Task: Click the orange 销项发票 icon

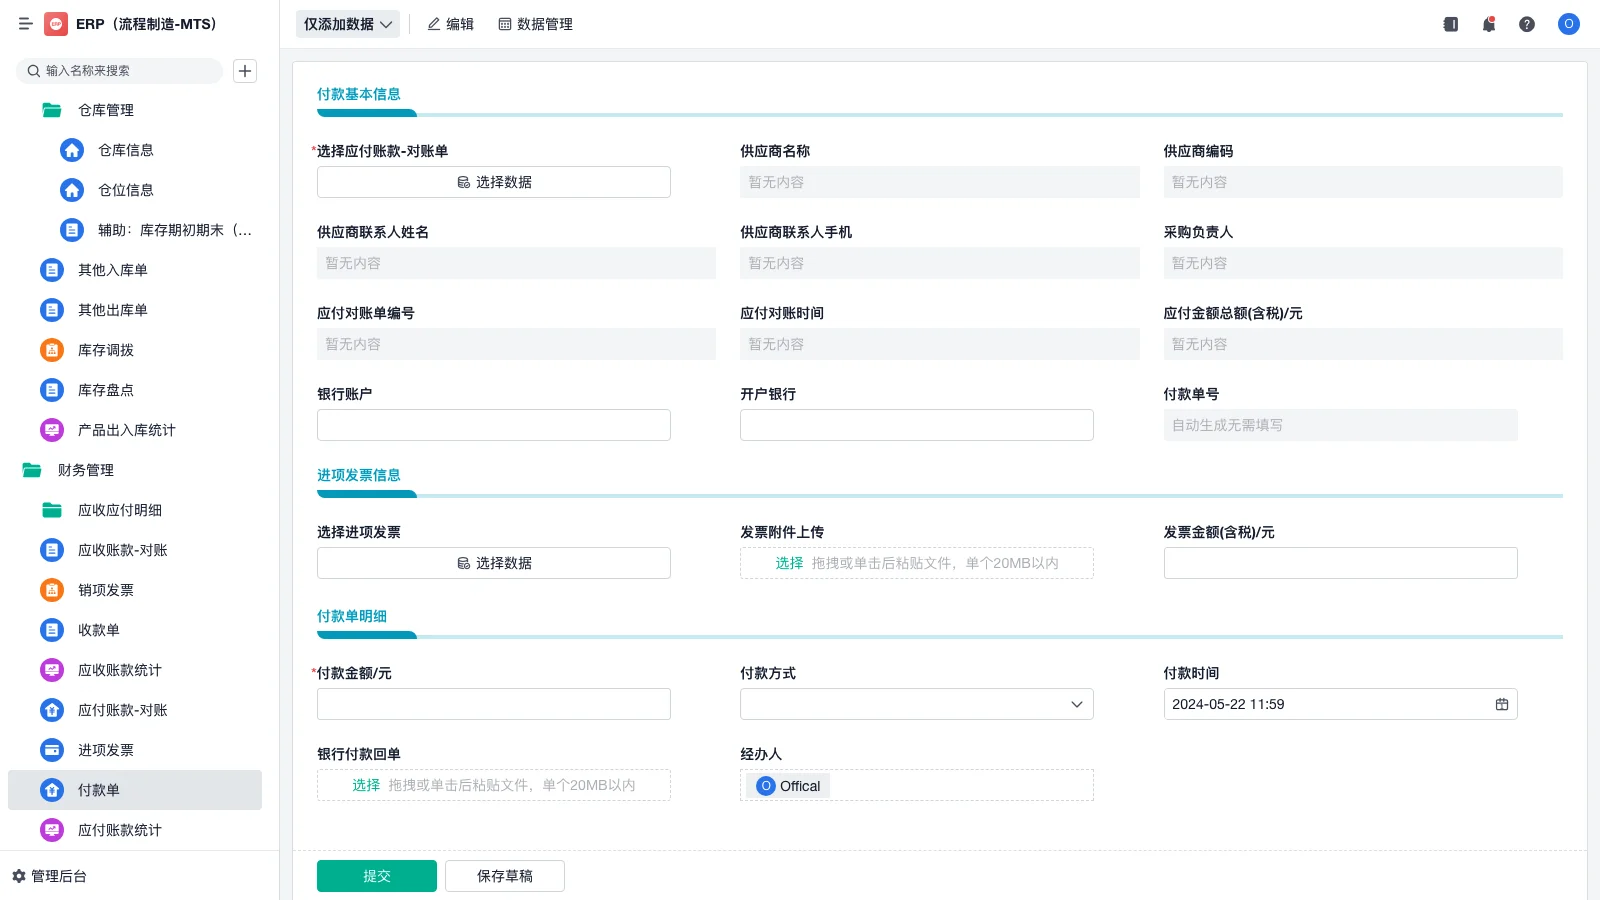Action: click(x=52, y=590)
